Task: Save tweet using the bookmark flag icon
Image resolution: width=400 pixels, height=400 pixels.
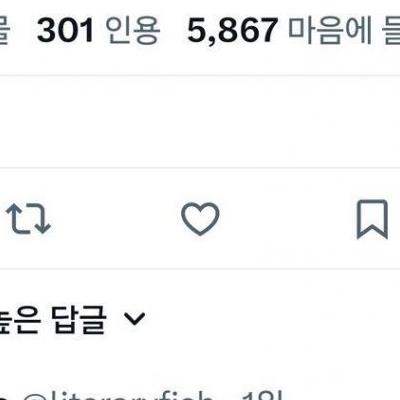Action: click(x=372, y=219)
